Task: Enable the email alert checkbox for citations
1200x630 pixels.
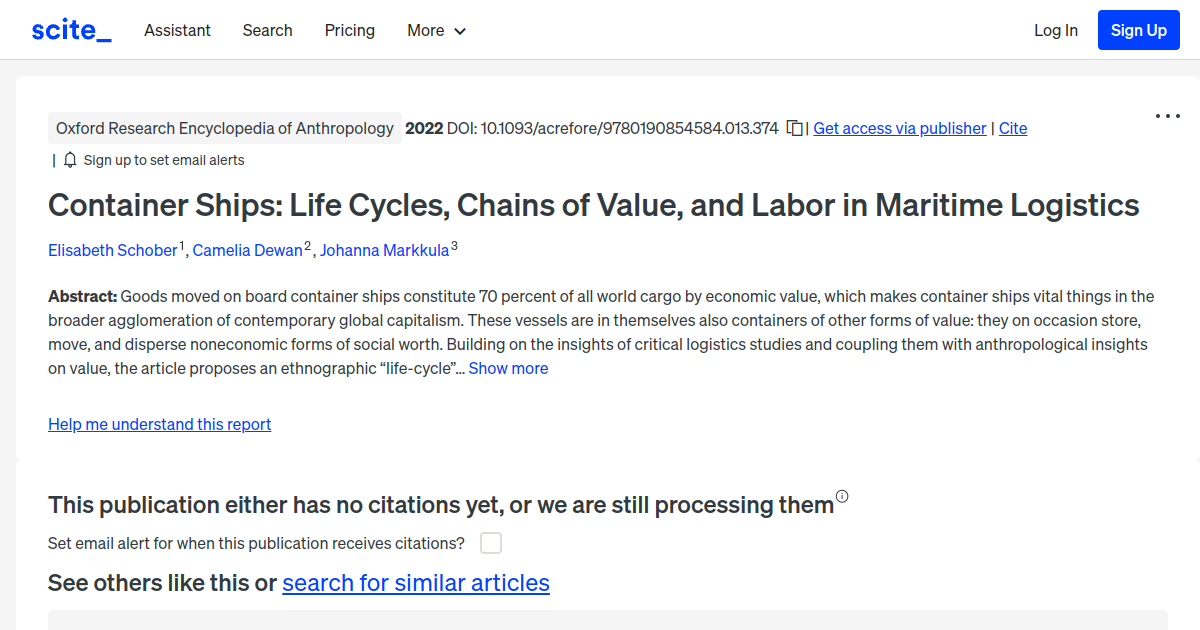Action: click(490, 542)
